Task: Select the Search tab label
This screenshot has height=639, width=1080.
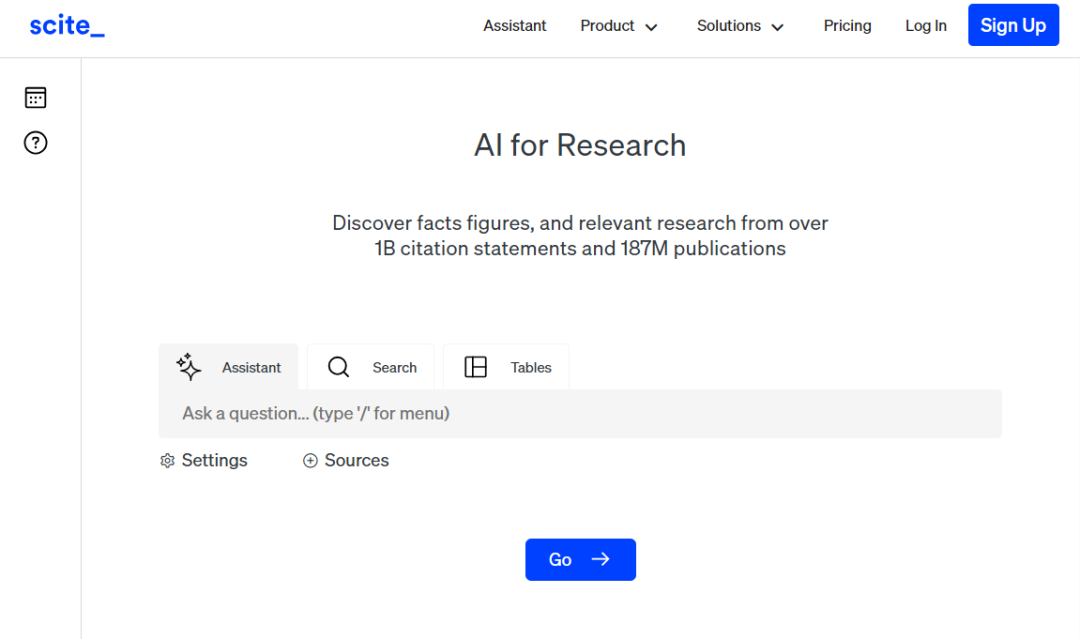Action: click(x=394, y=368)
